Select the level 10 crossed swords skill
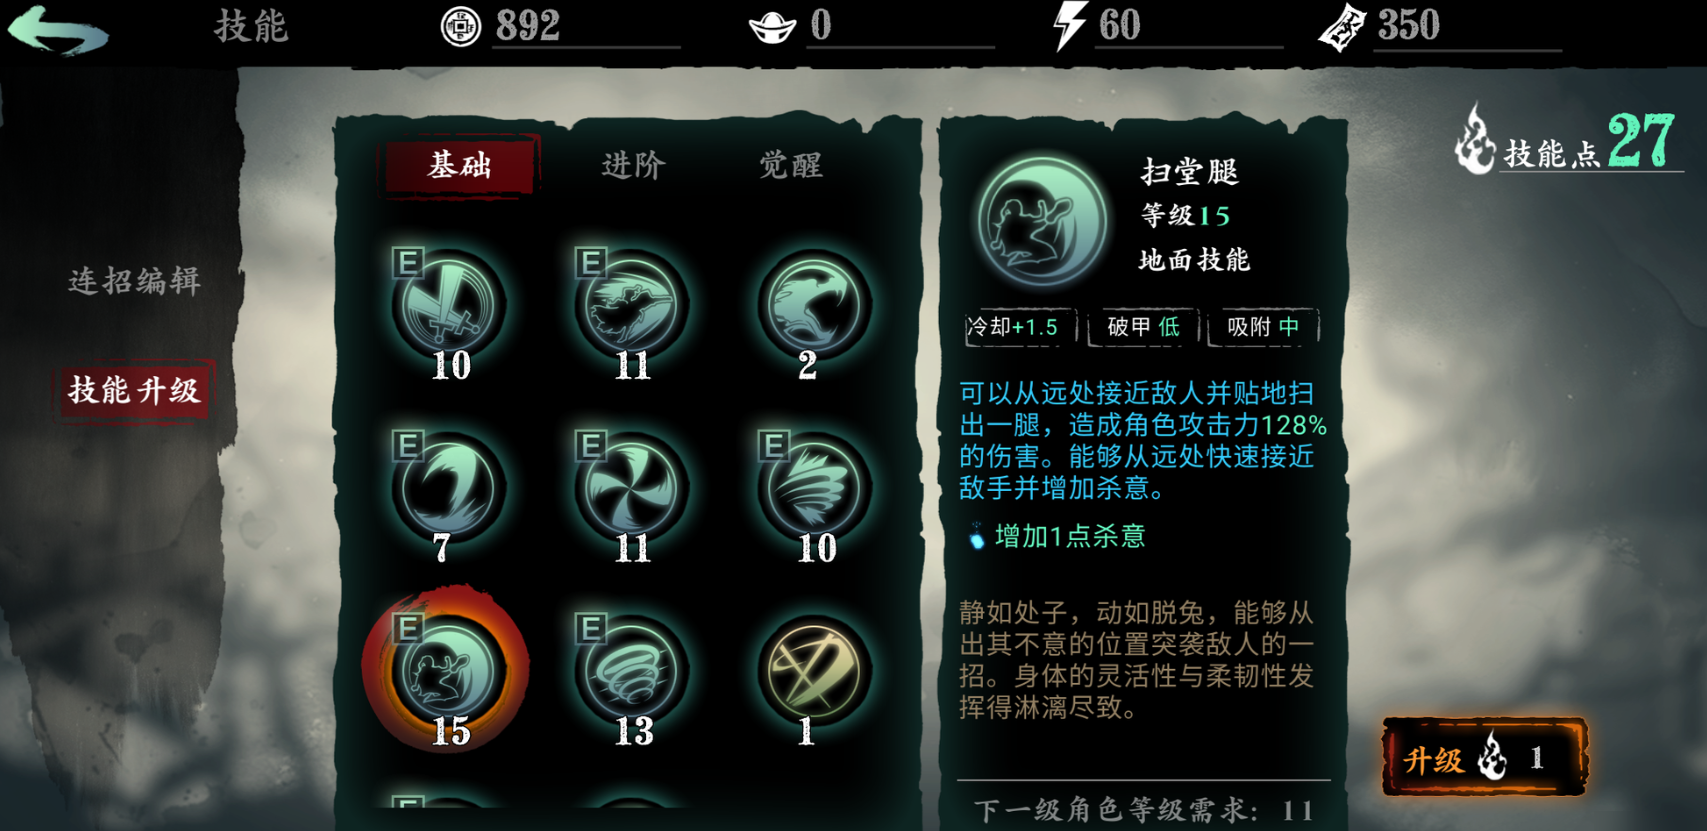 [449, 304]
